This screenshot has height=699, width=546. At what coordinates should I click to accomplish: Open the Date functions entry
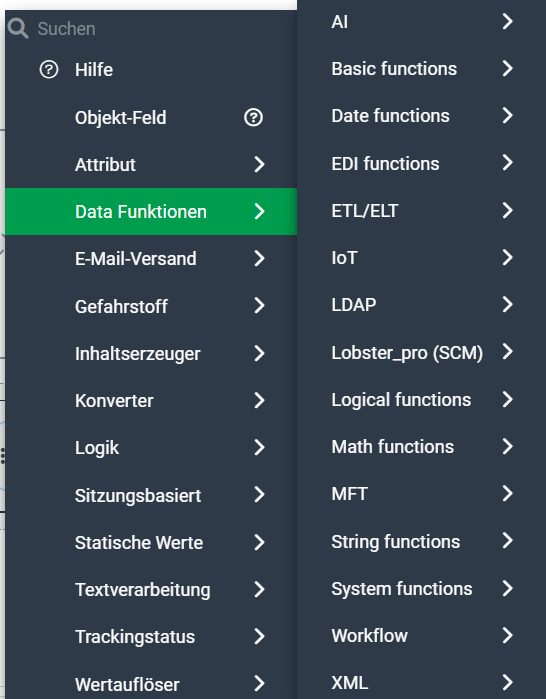(422, 116)
